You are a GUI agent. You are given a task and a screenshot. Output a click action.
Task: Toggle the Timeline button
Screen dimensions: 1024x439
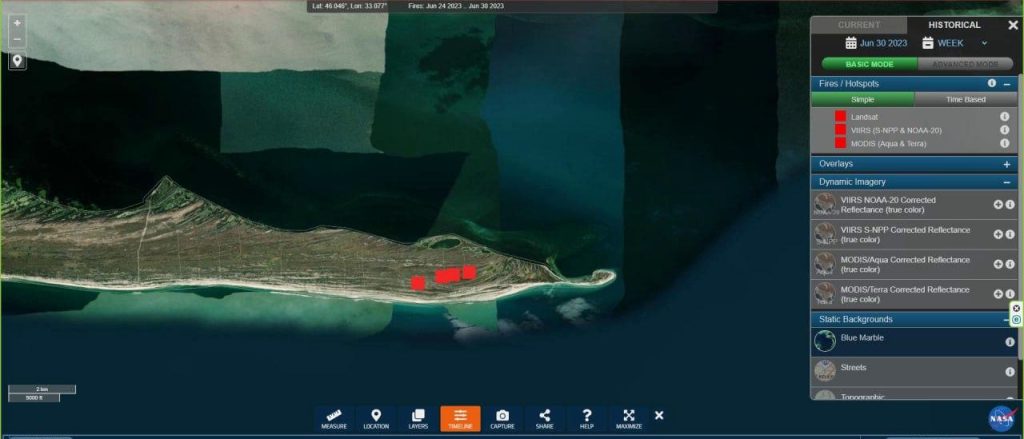460,418
